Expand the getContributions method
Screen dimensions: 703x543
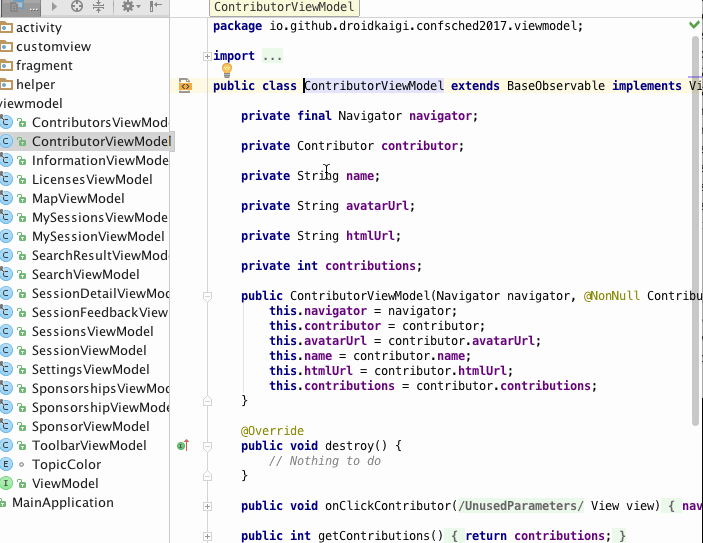(x=207, y=536)
